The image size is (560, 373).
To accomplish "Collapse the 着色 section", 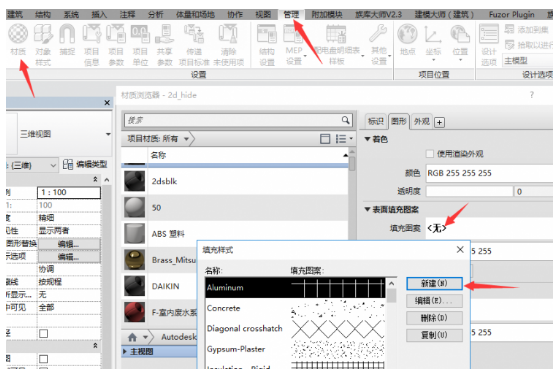I will pos(367,139).
